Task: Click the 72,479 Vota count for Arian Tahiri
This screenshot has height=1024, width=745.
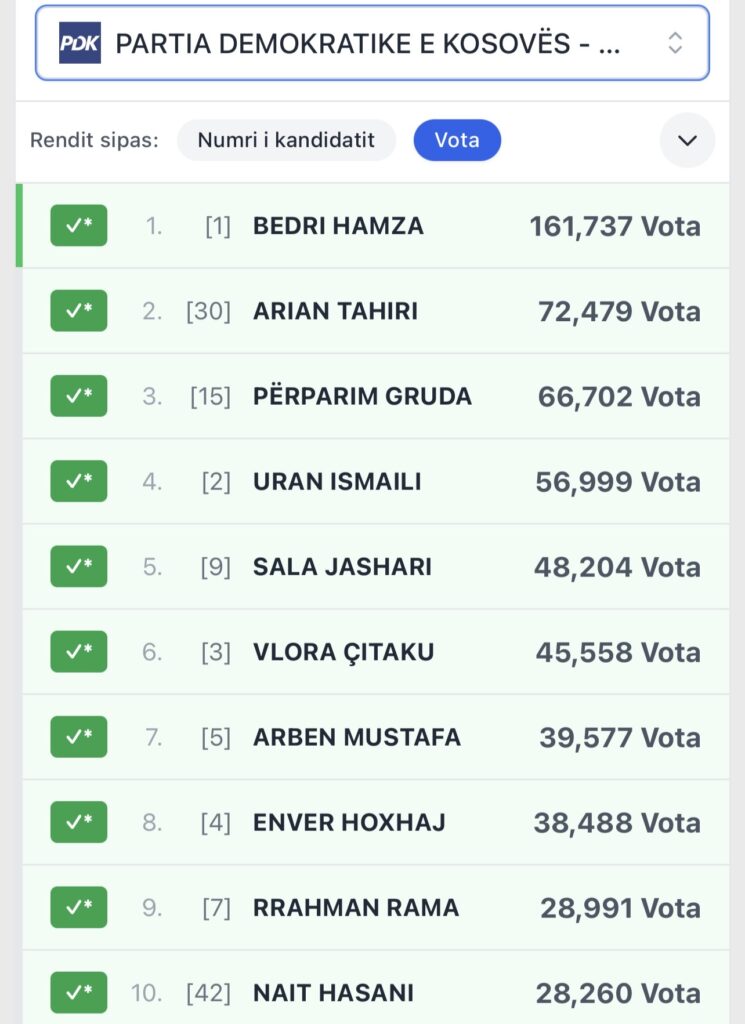Action: point(618,311)
